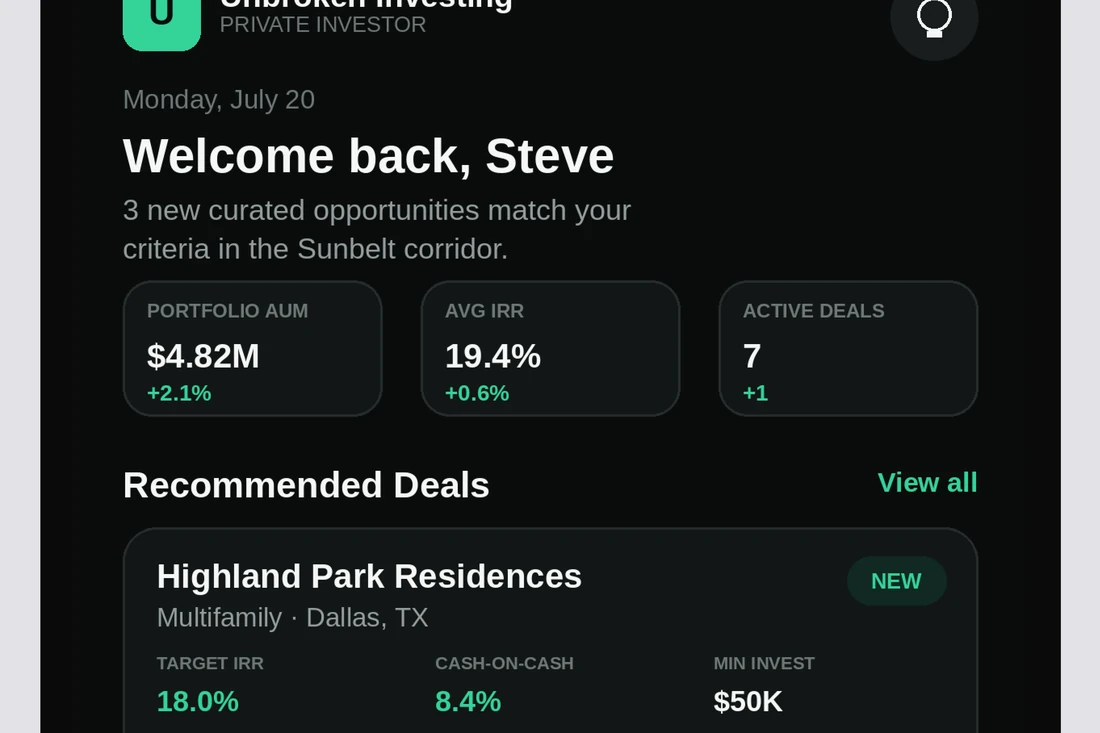Select the $4.82M portfolio value
Screen dimensions: 1100x733
[x=203, y=356]
